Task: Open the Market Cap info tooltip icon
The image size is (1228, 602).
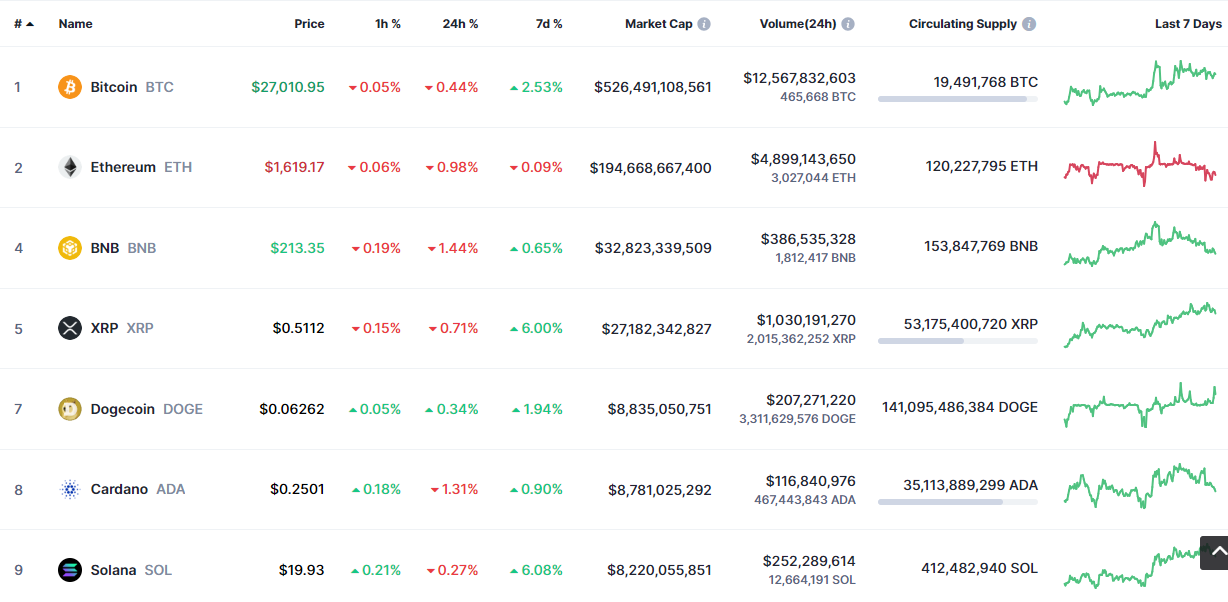Action: tap(704, 24)
